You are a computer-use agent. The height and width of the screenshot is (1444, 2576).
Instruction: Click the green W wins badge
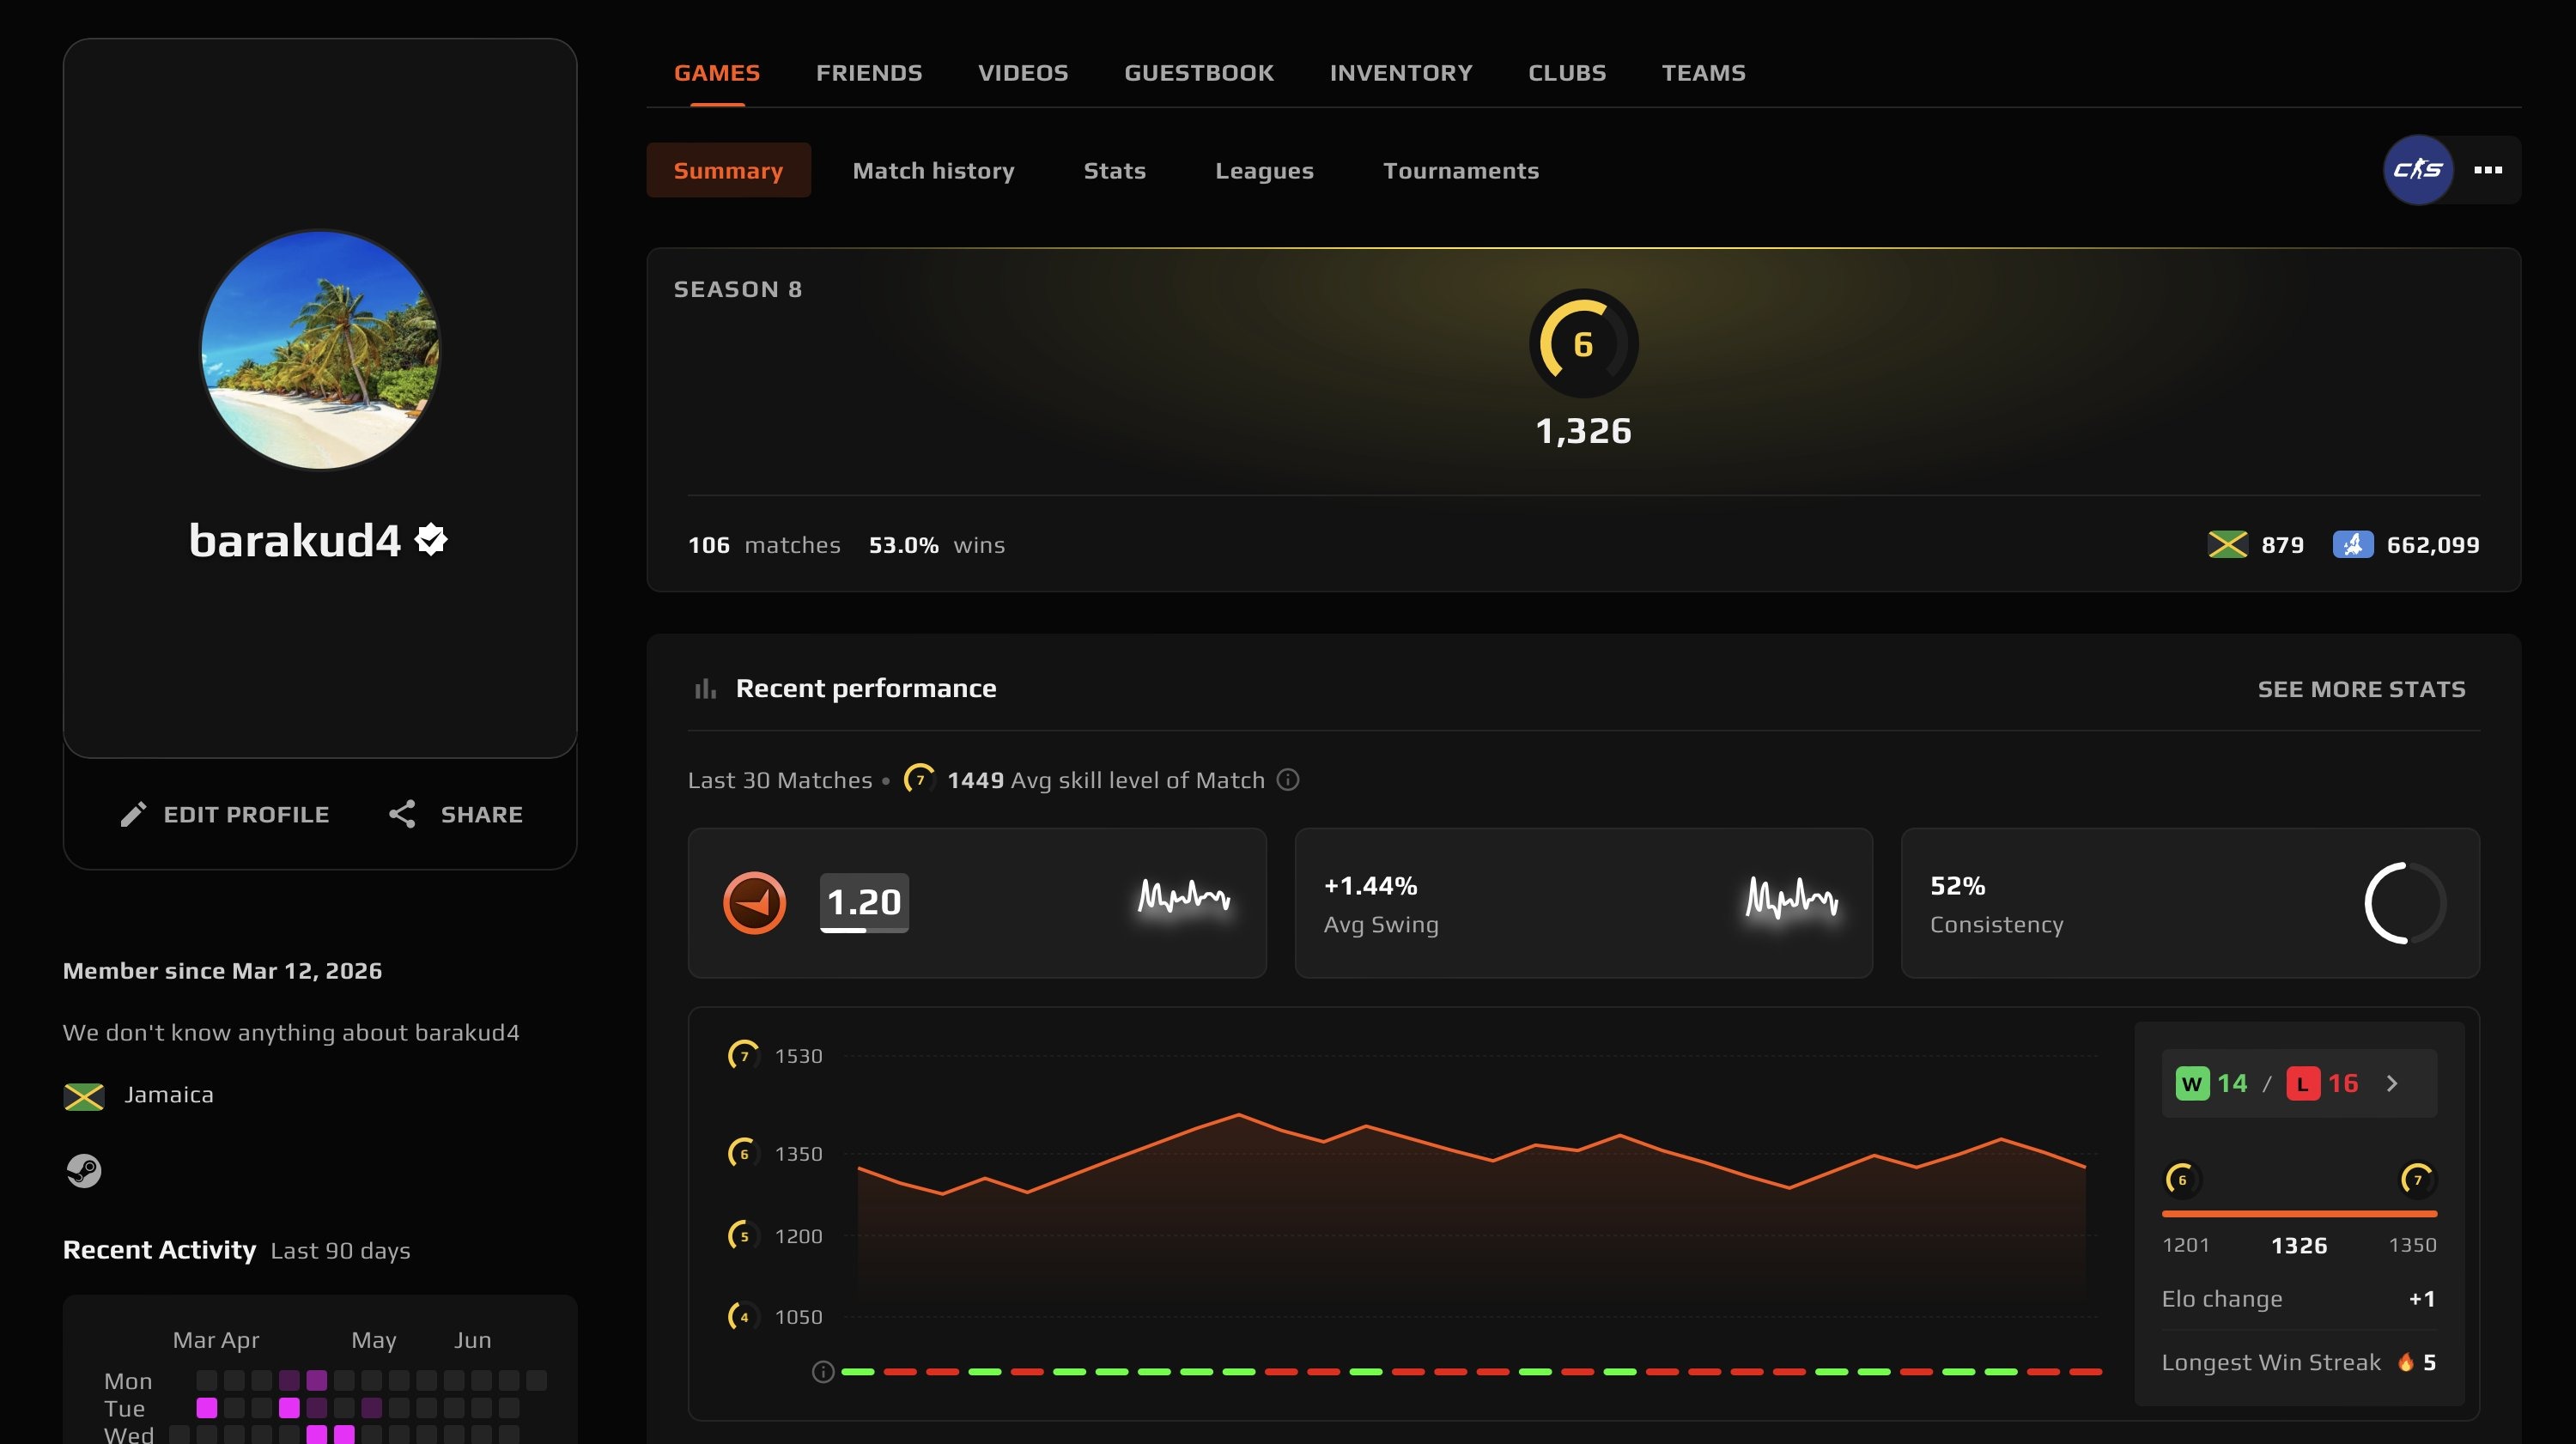2192,1083
